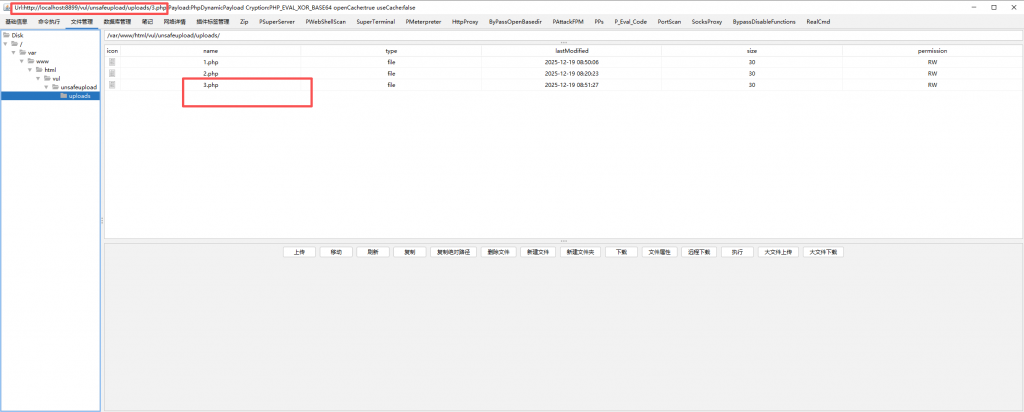Click the path field showing /var/www/html/vul/unsafeupload/uploads/
1024x412 pixels.
[x=563, y=35]
